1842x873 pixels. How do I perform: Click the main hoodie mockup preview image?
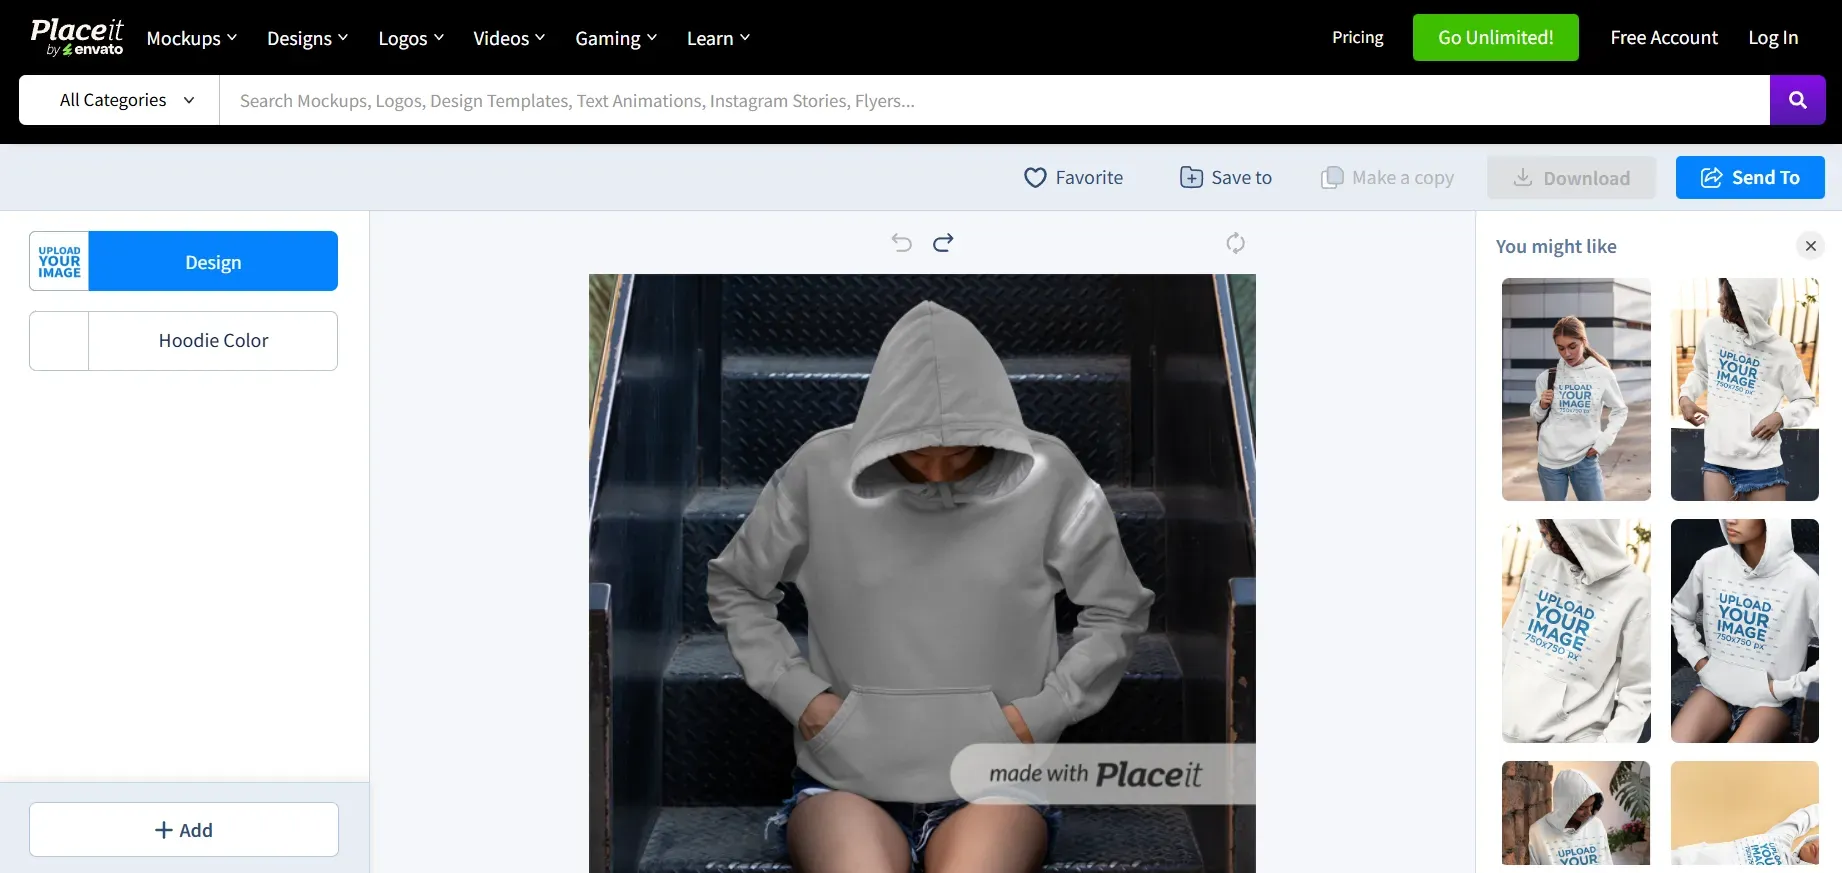click(x=922, y=573)
